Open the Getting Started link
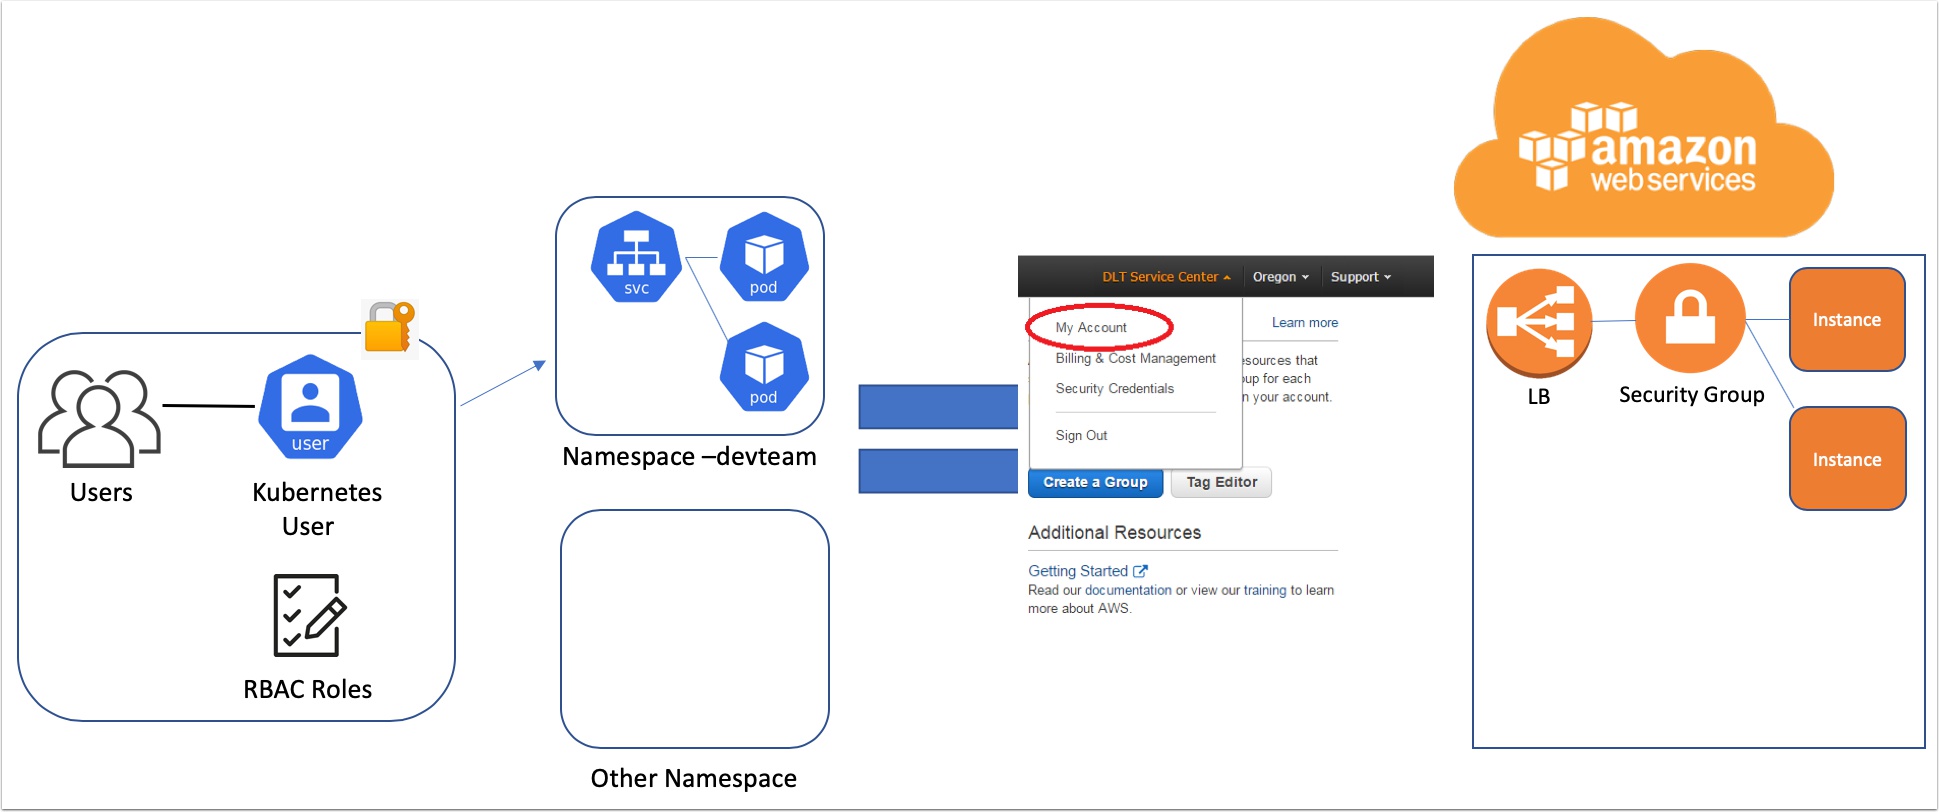The image size is (1939, 812). point(1078,571)
